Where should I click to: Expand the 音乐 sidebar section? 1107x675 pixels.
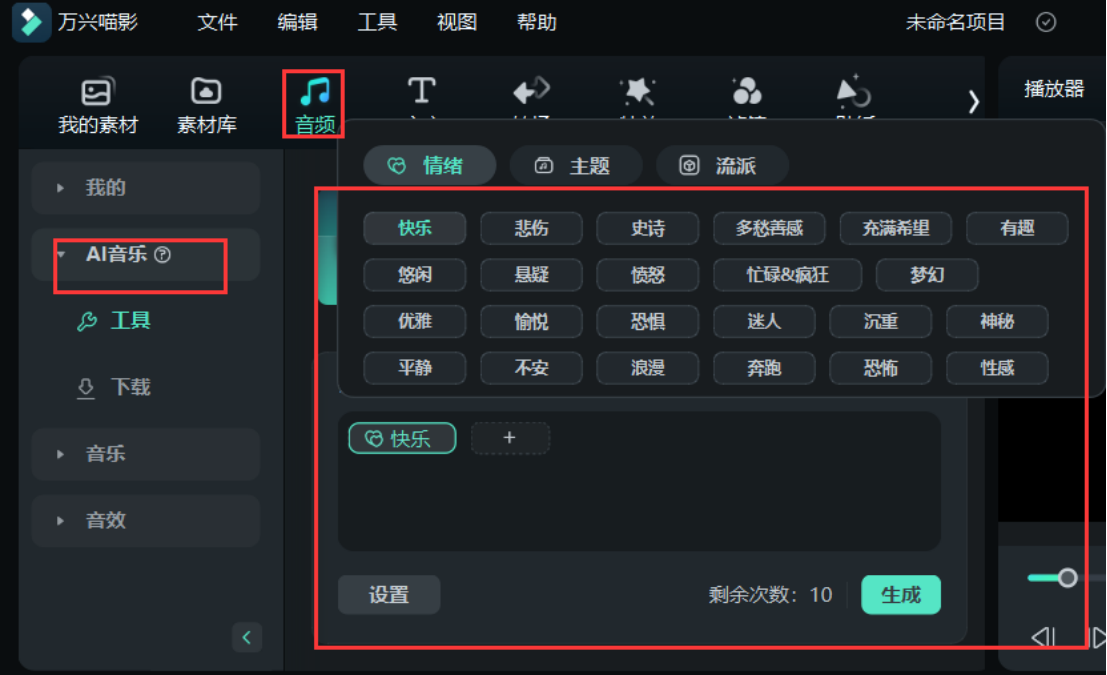pyautogui.click(x=145, y=454)
